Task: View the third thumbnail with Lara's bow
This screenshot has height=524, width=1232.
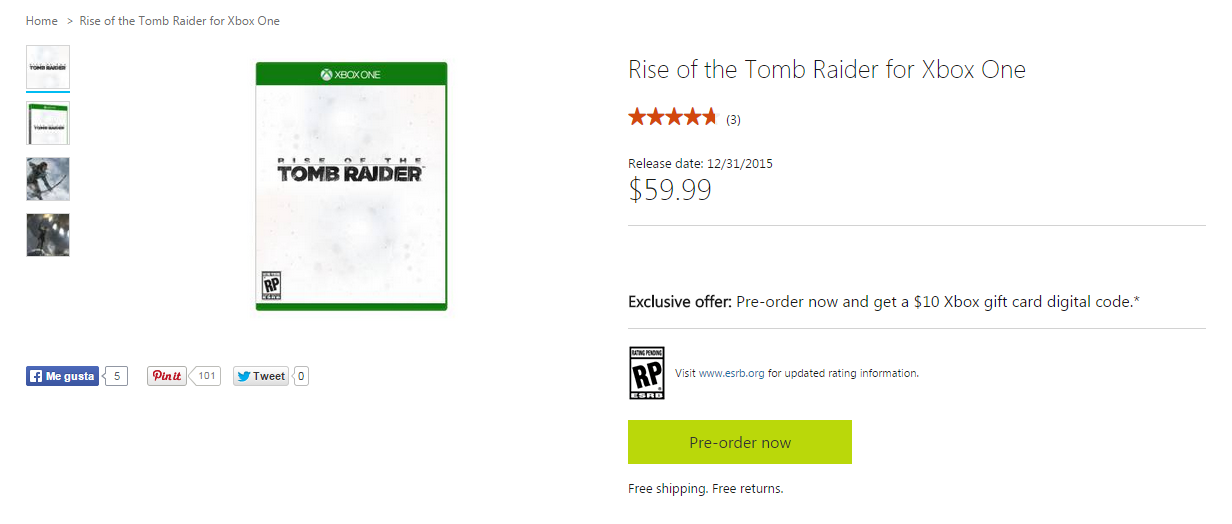Action: pyautogui.click(x=48, y=179)
